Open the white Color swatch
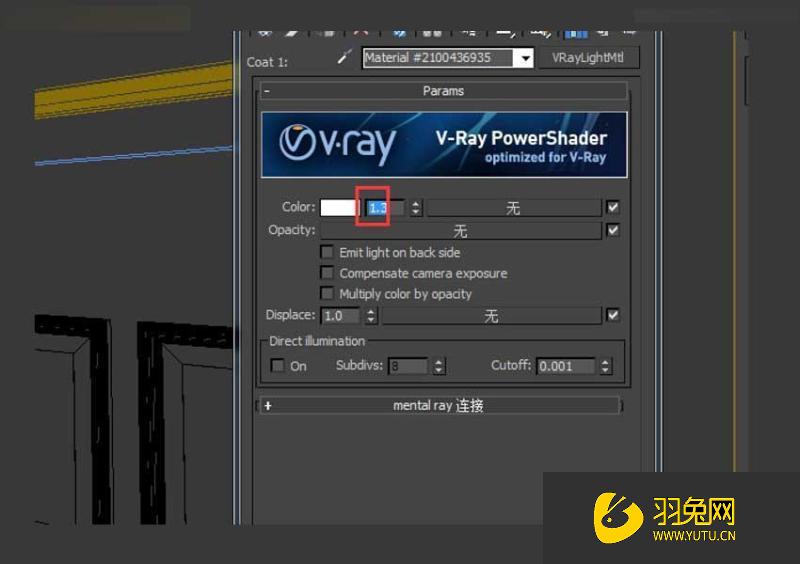Screen dimensions: 800x564 pyautogui.click(x=338, y=207)
